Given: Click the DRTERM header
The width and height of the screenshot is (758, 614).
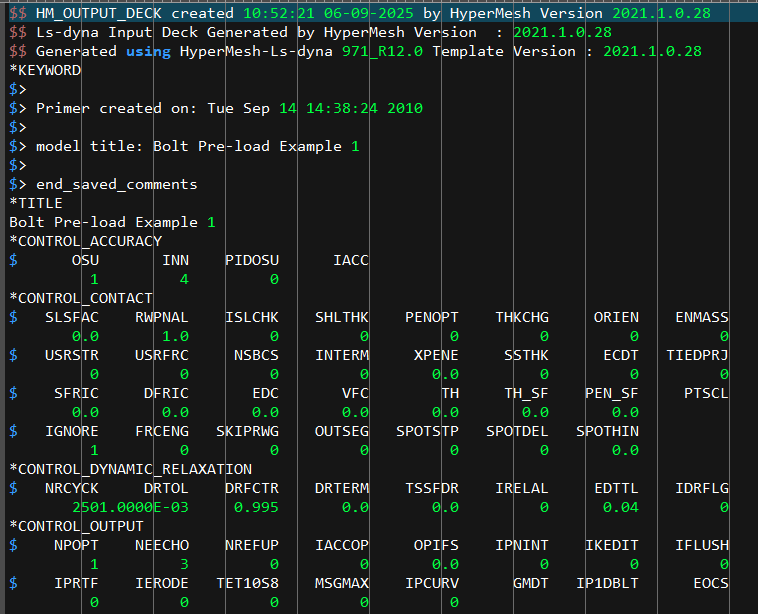Looking at the screenshot, I should click(x=342, y=488).
